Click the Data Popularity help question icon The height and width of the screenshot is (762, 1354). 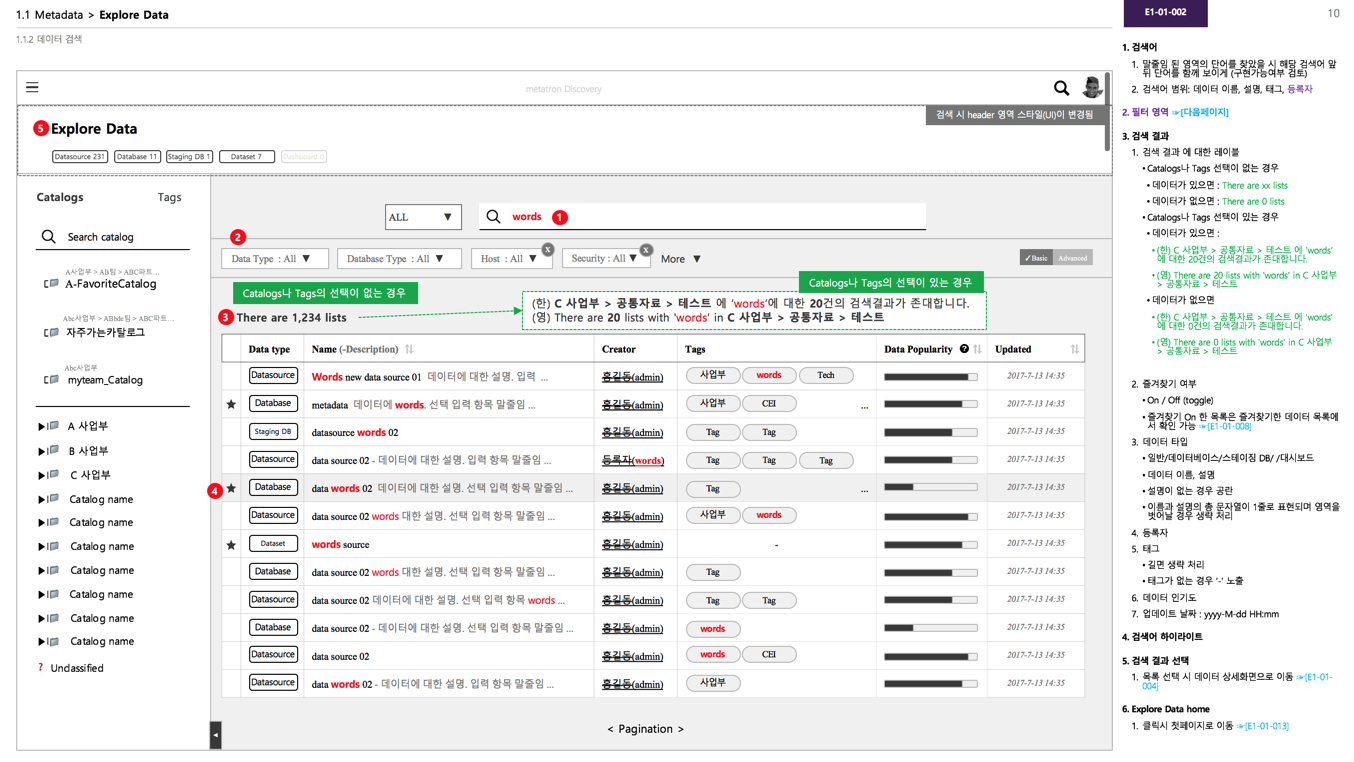click(964, 349)
